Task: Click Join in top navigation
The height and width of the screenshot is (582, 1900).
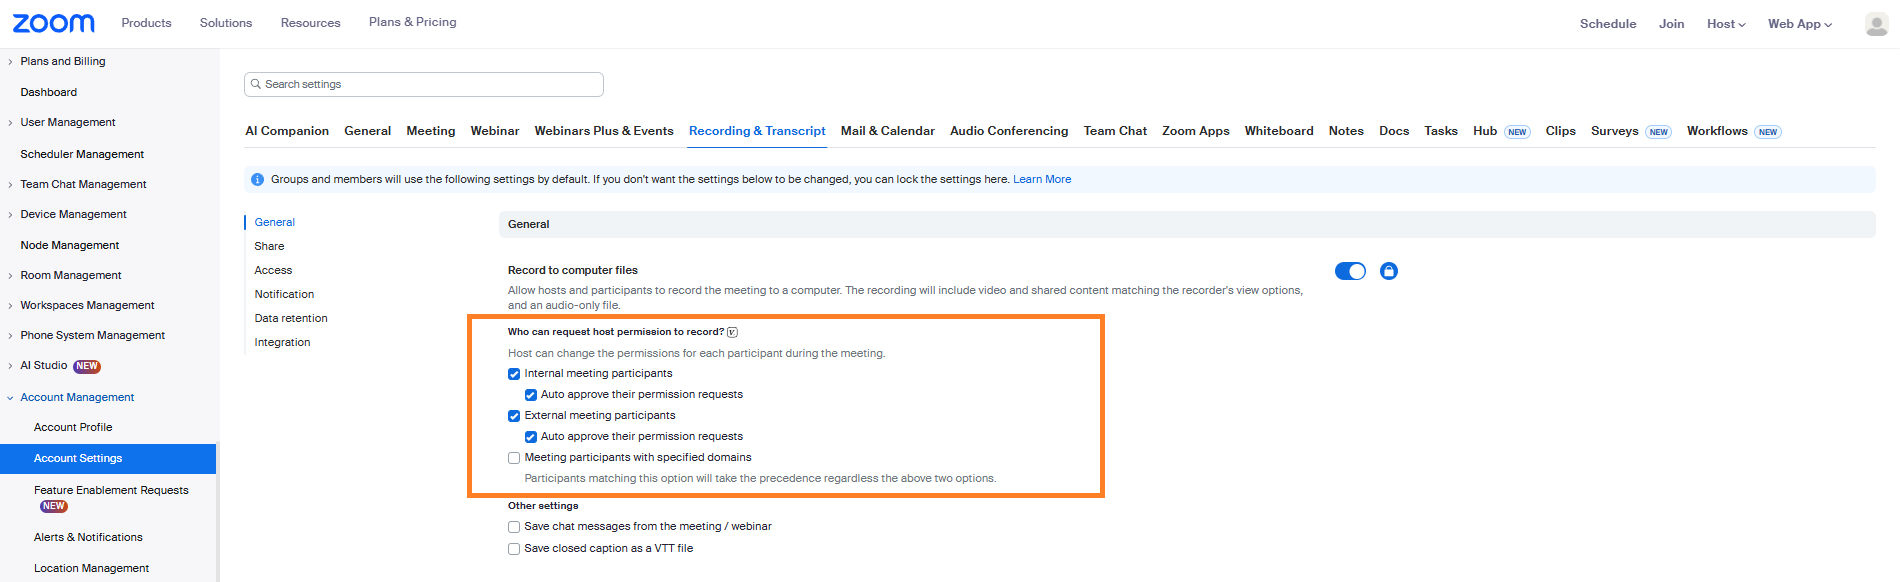Action: click(x=1671, y=24)
